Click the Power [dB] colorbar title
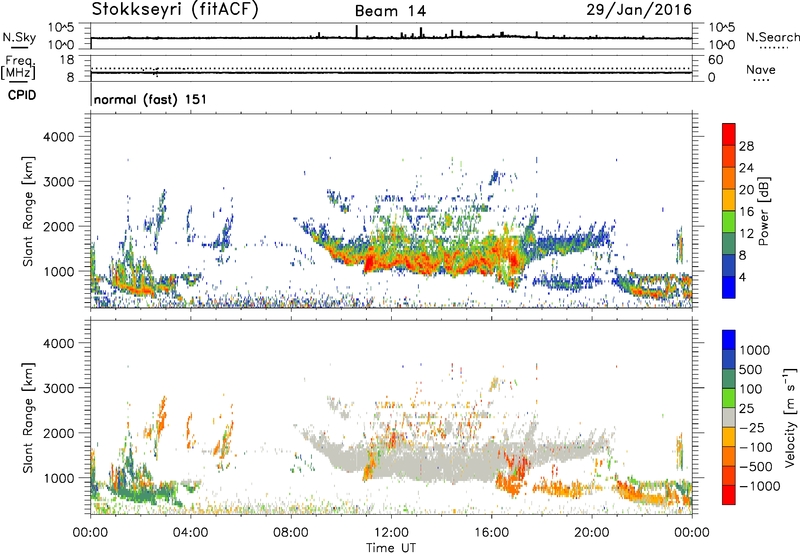This screenshot has height=554, width=800. coord(764,211)
